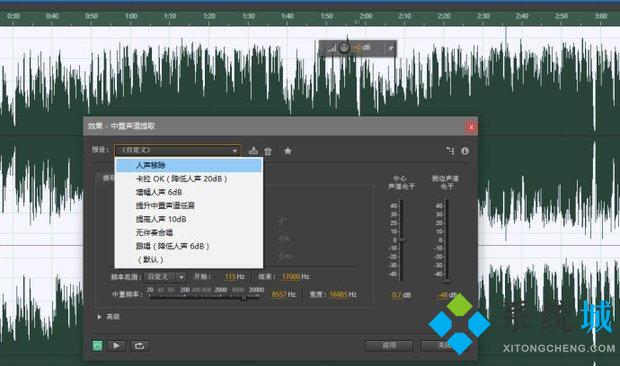Select the (默认) preset

tap(189, 260)
